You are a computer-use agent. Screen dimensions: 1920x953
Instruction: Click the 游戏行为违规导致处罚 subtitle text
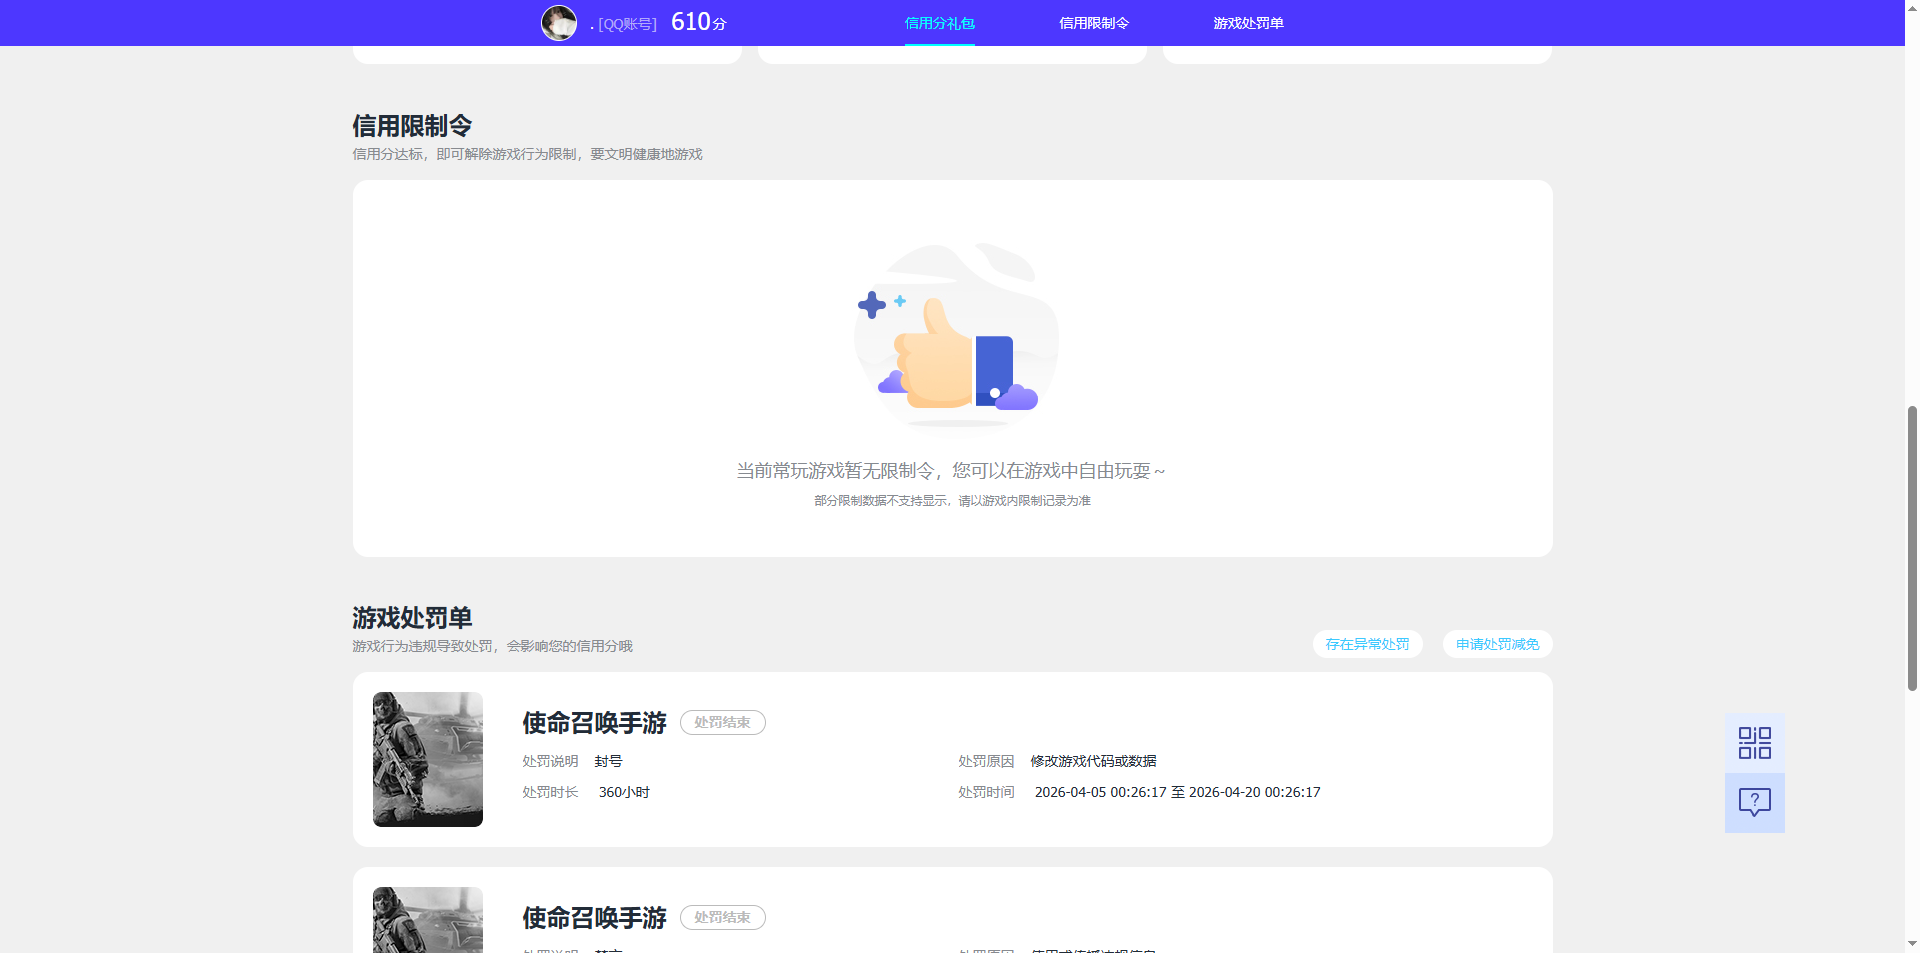[x=492, y=646]
